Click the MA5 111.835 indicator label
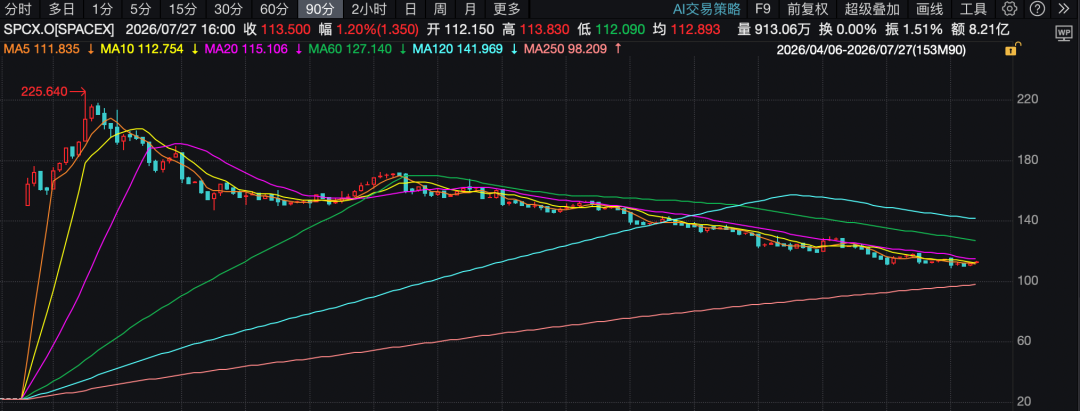 point(43,49)
